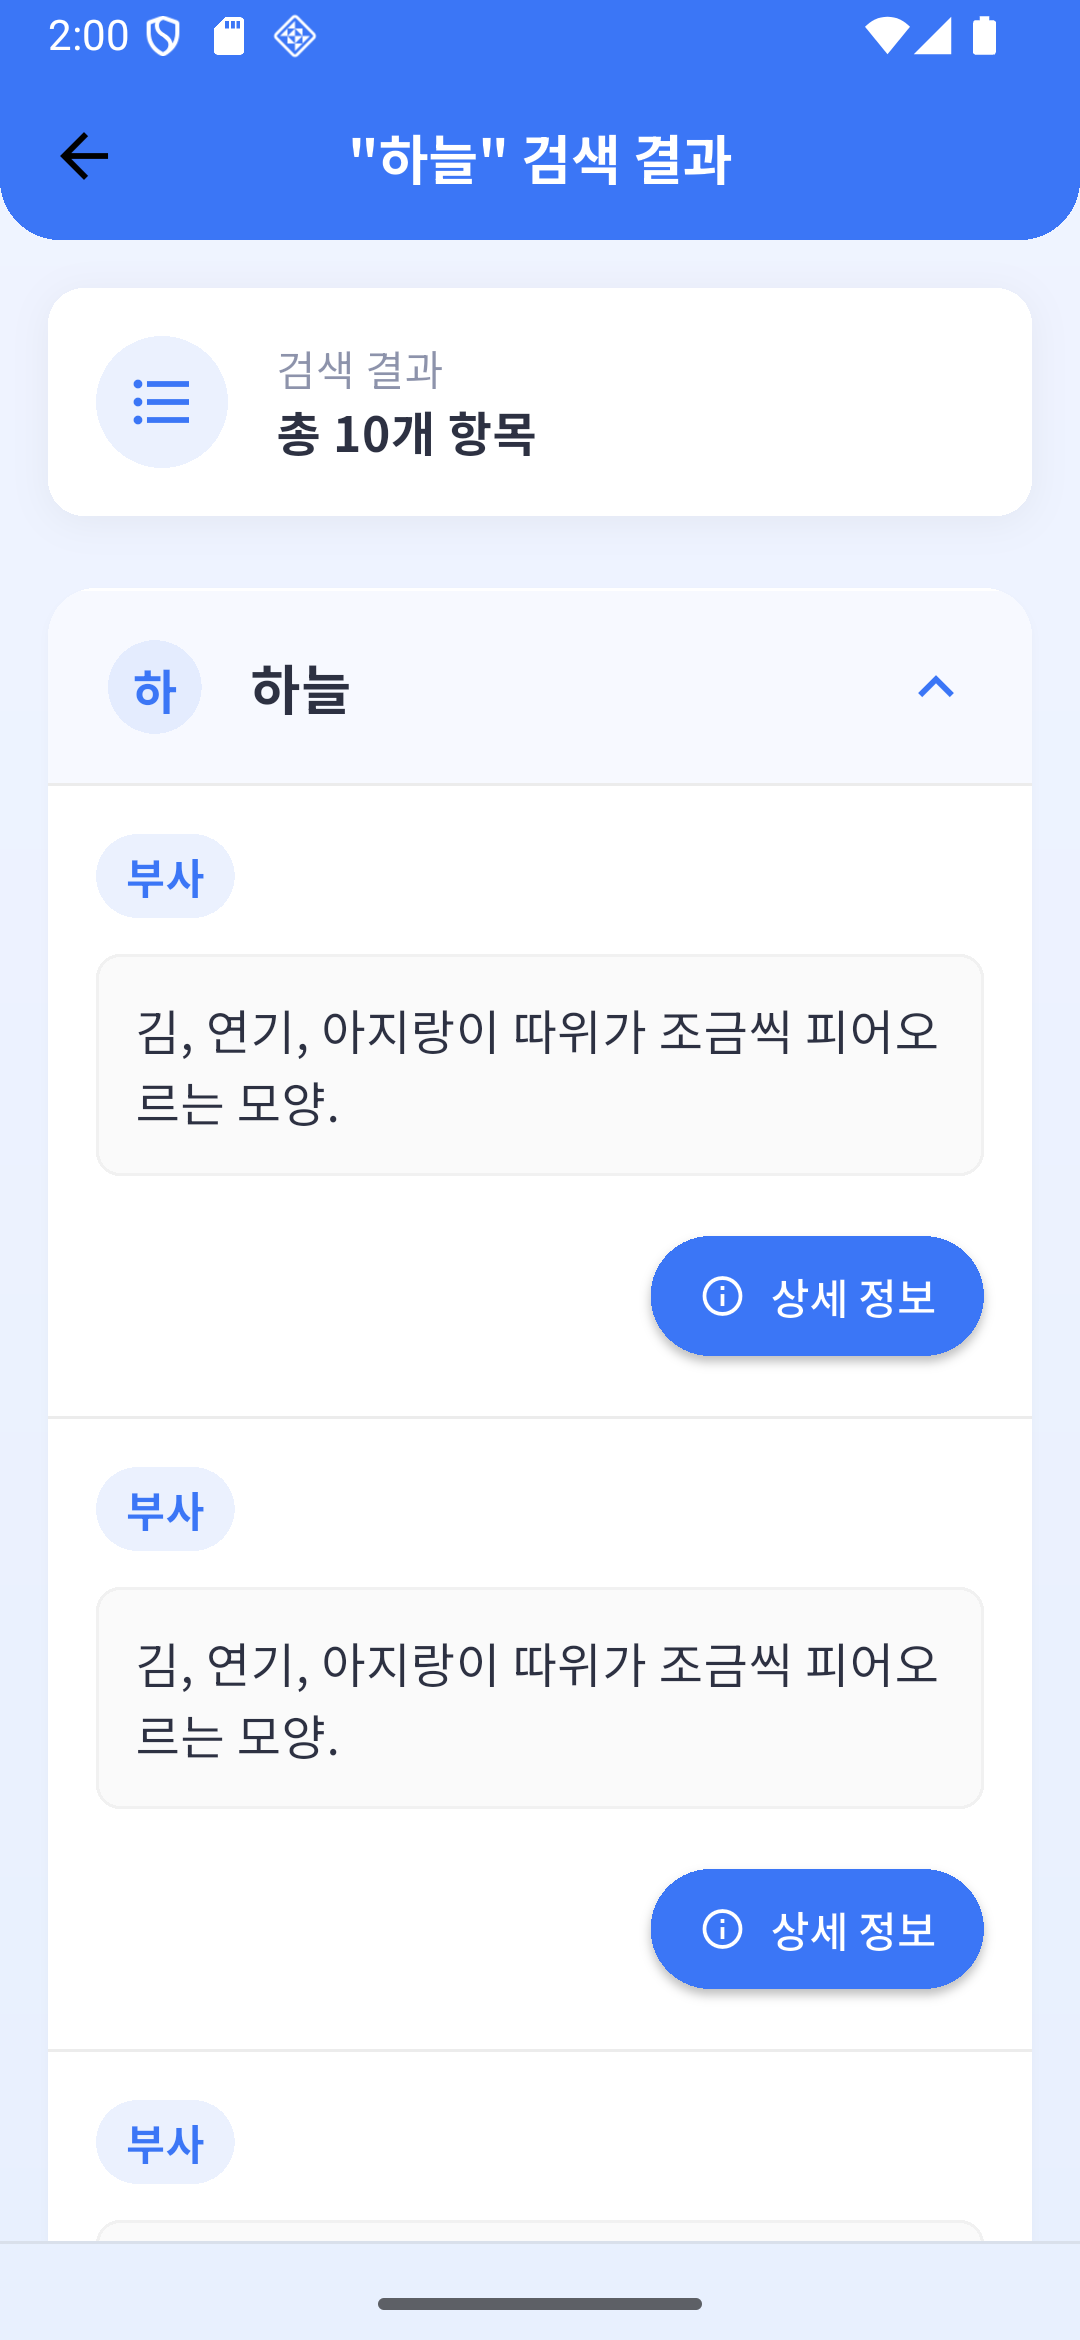Tap the battery icon in status bar
This screenshot has width=1080, height=2340.
tap(985, 36)
